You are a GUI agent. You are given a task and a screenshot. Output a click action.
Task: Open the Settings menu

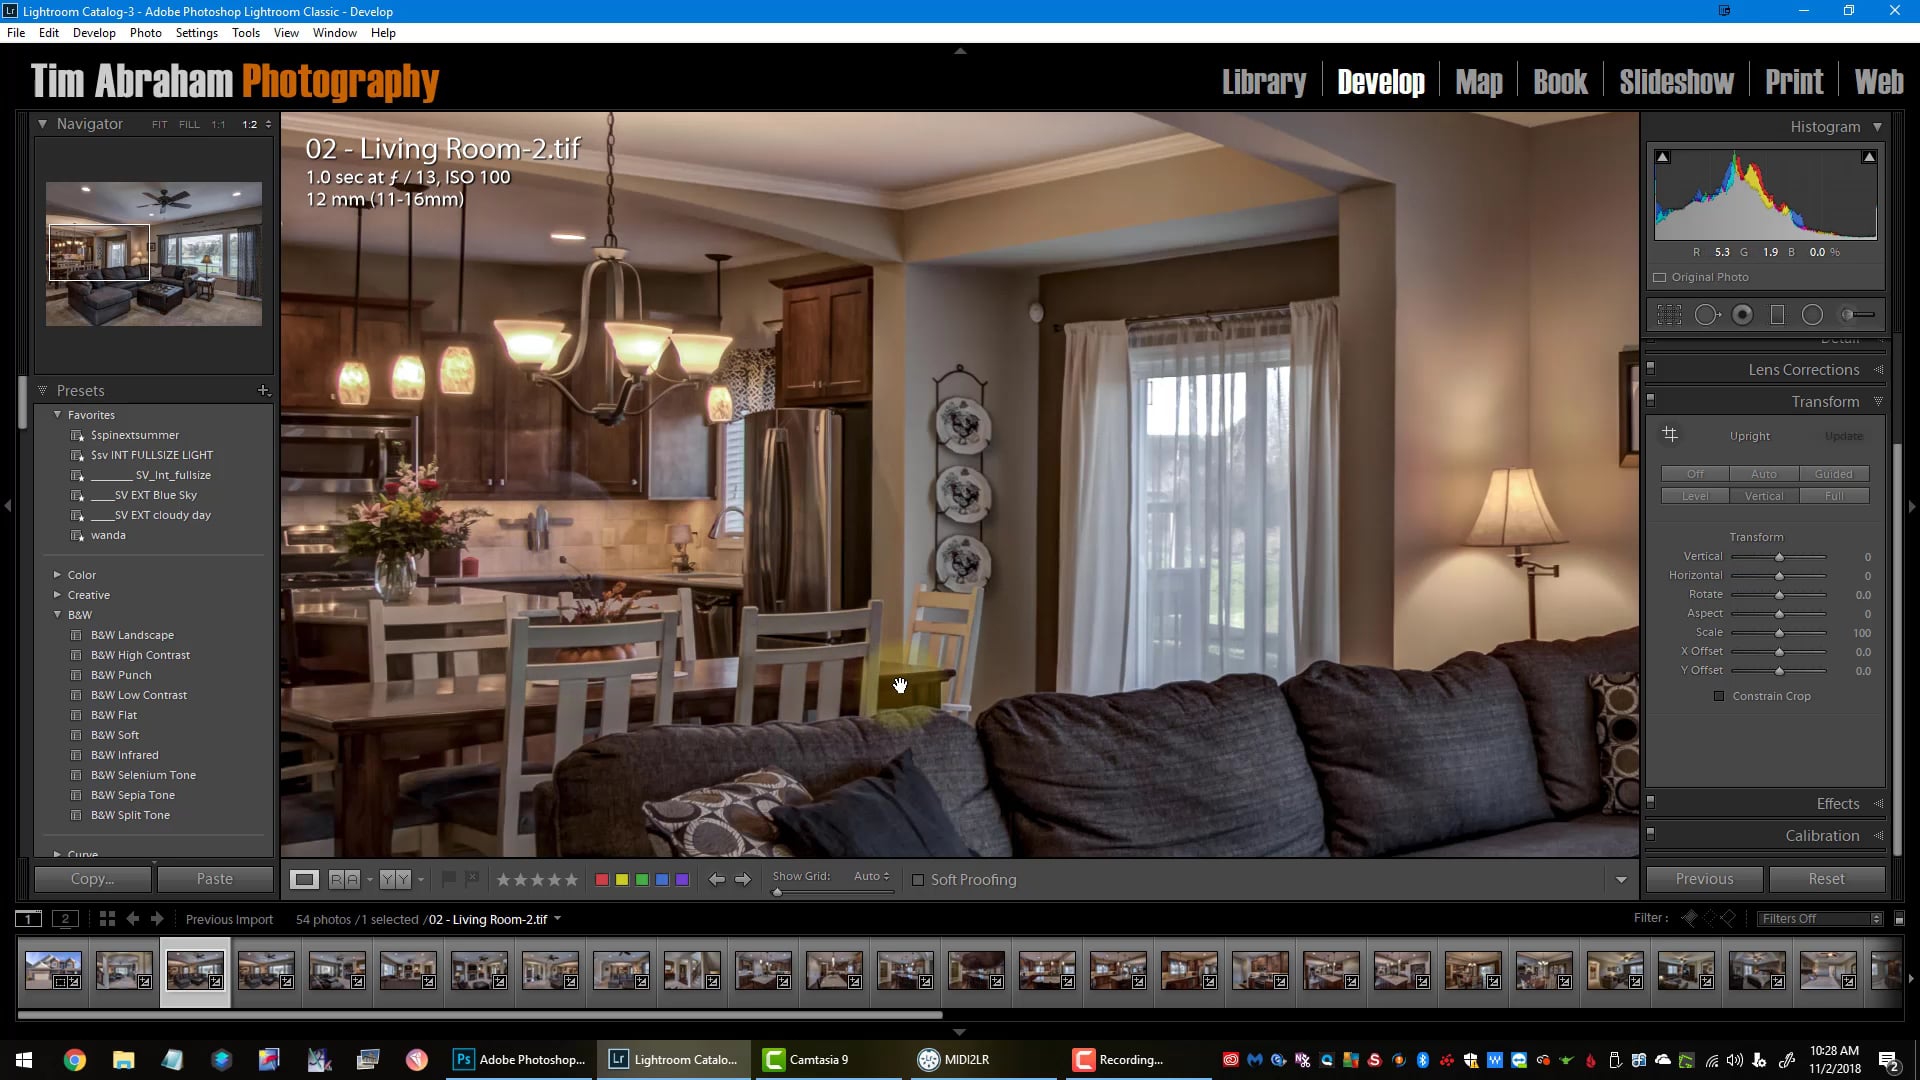196,33
